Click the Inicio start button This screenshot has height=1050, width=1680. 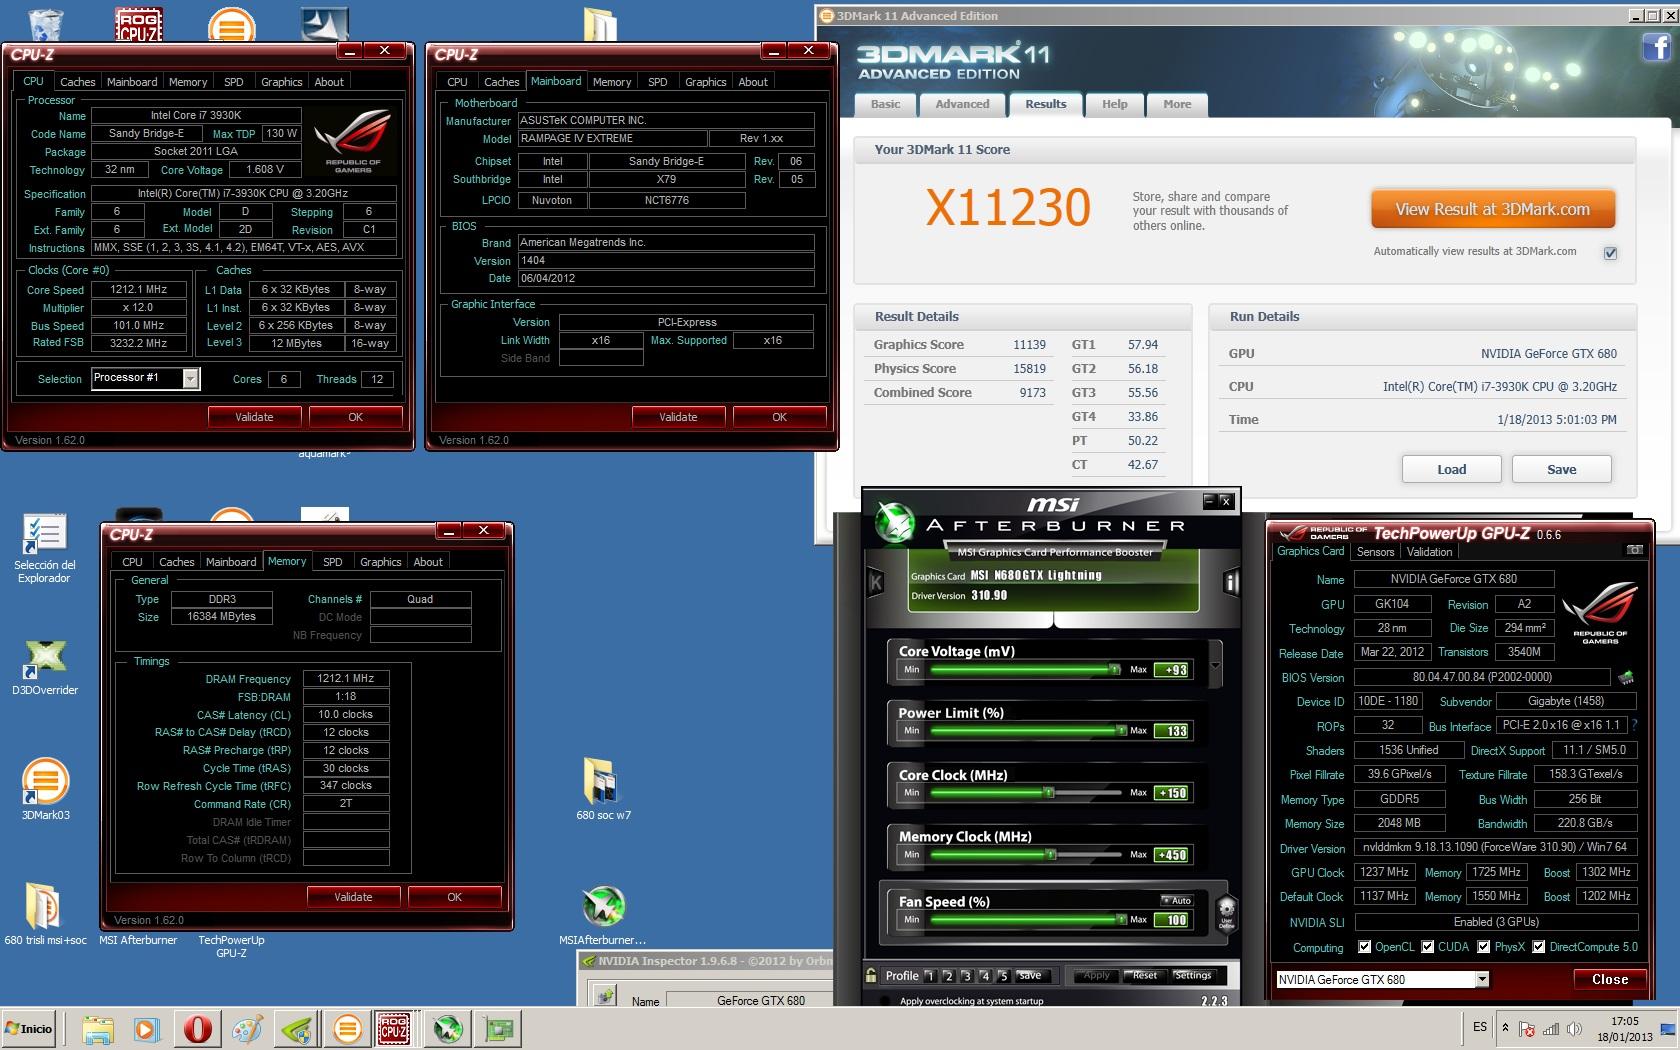30,1028
